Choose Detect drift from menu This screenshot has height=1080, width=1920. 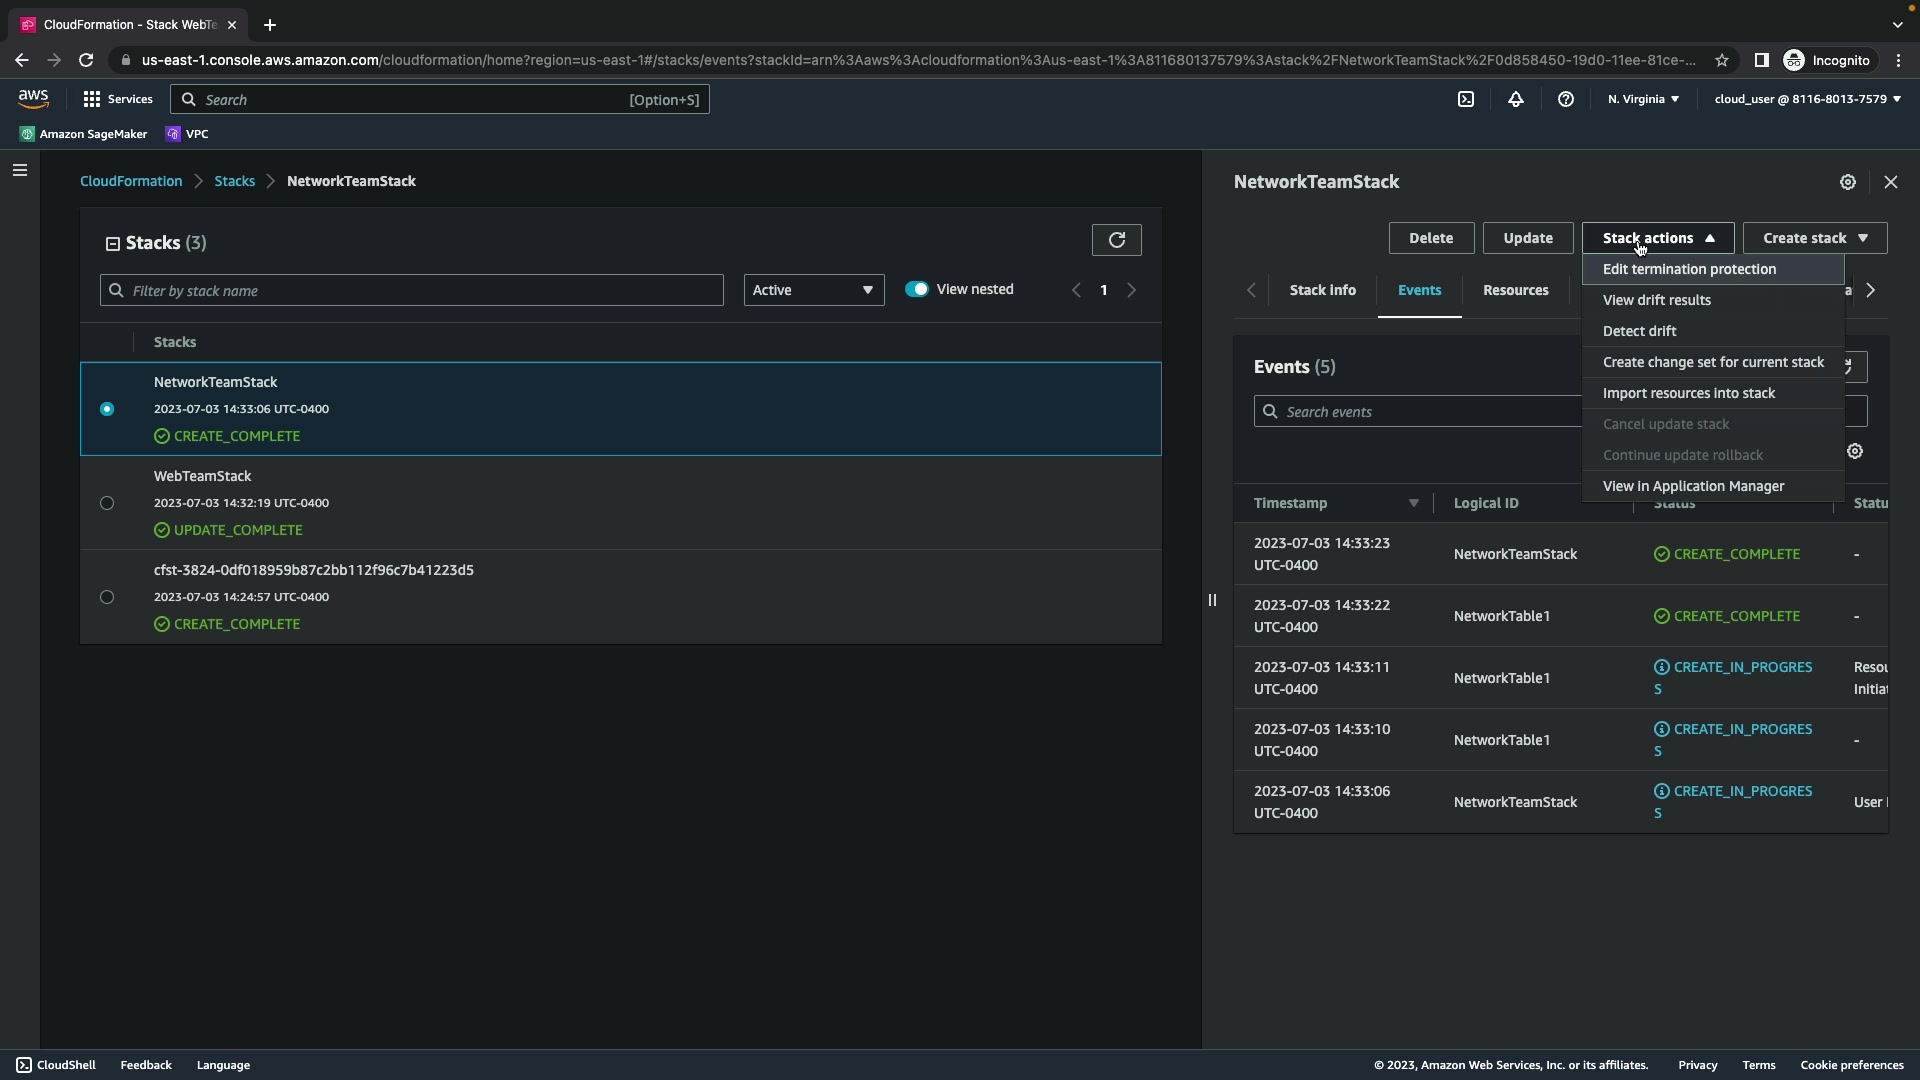click(1639, 331)
